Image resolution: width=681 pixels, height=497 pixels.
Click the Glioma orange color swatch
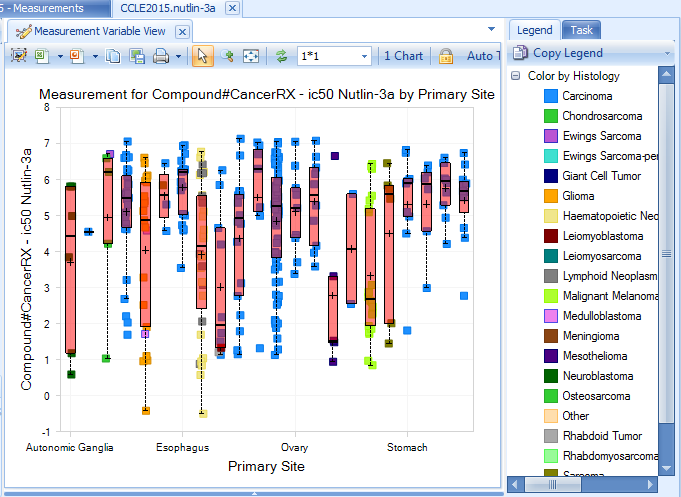click(x=551, y=196)
